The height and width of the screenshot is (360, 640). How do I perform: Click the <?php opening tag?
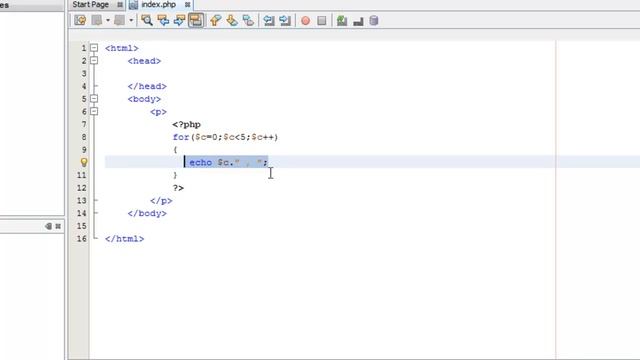(x=187, y=124)
